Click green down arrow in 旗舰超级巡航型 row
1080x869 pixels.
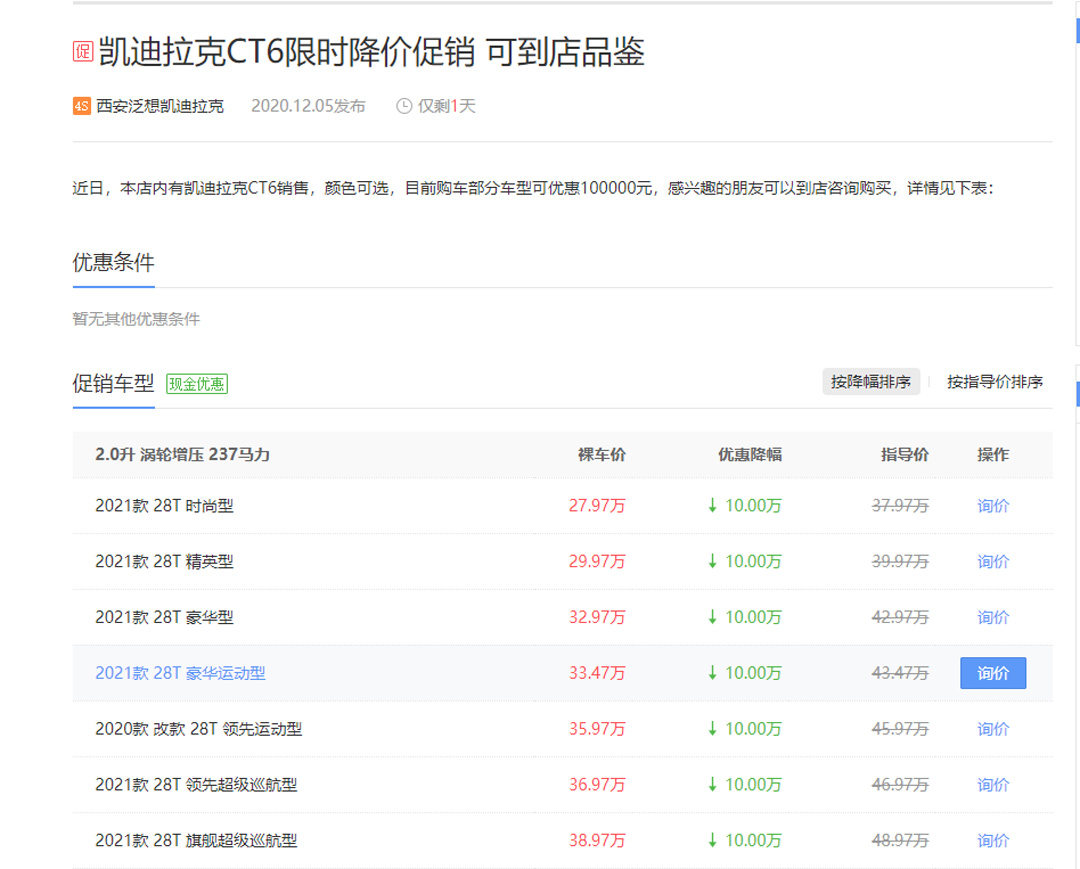(x=712, y=841)
